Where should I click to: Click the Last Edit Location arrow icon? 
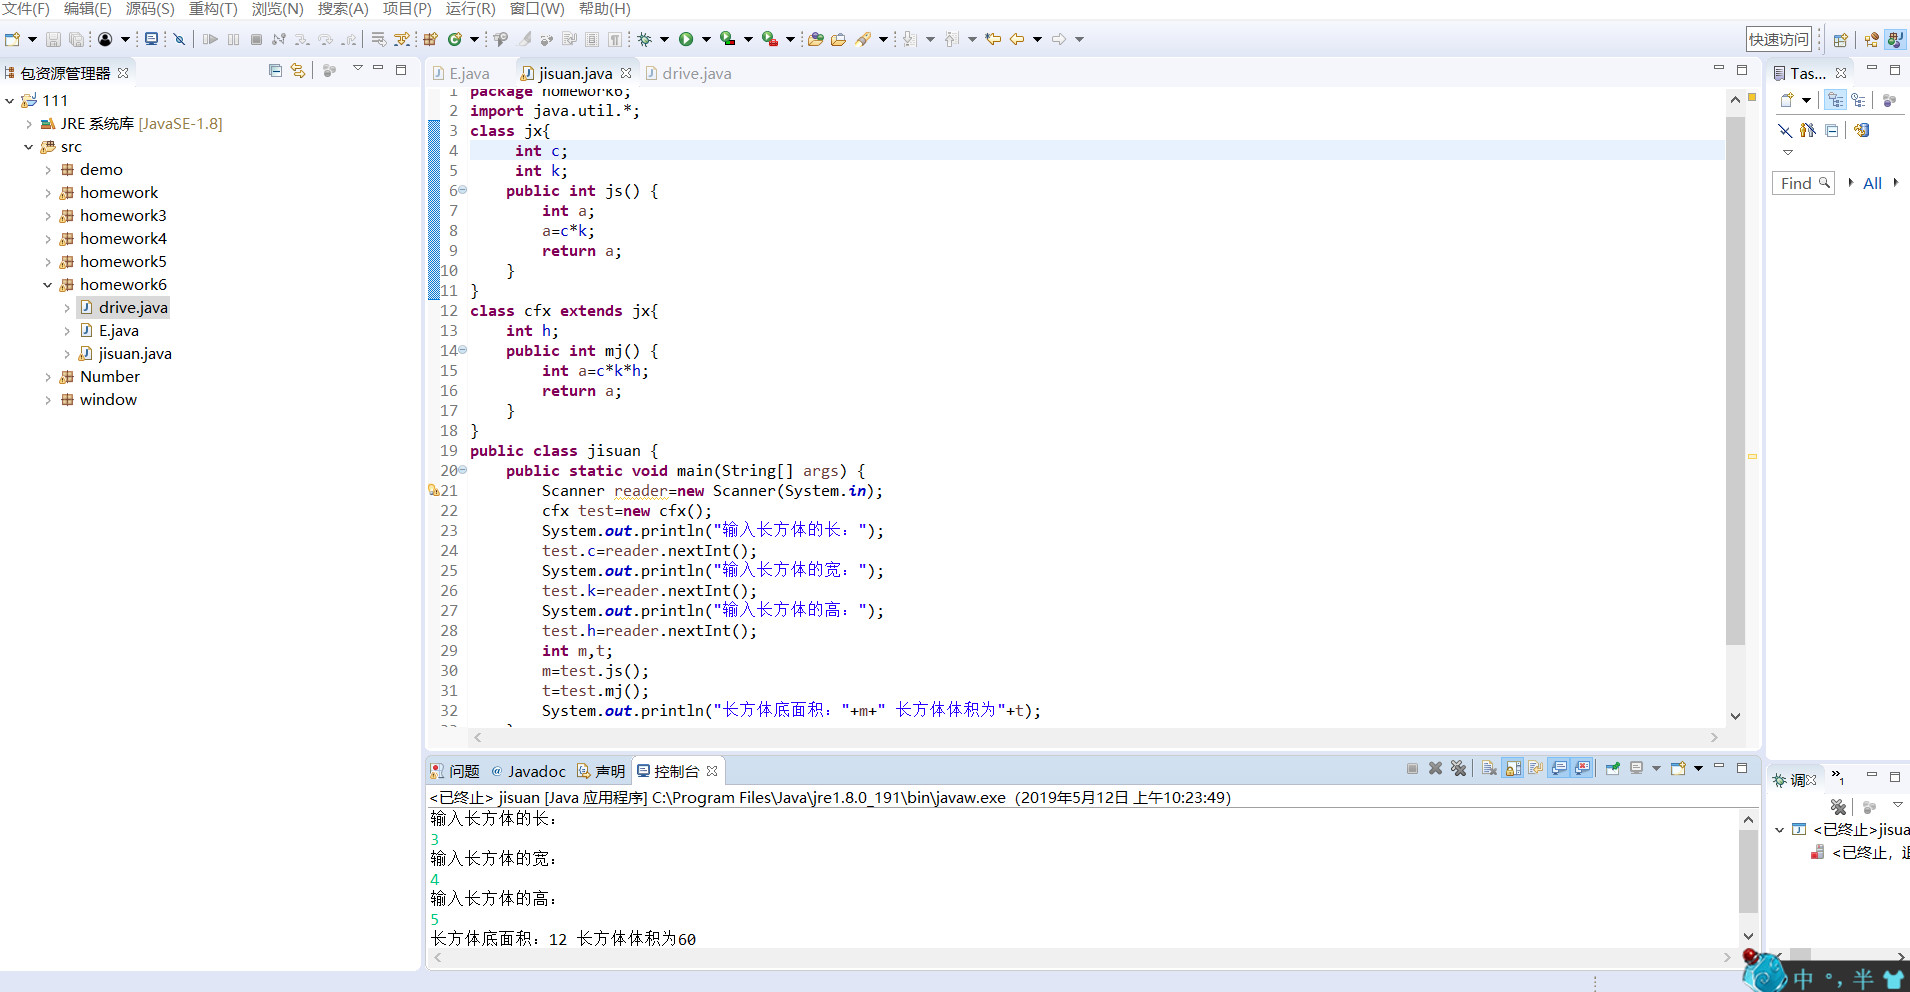(x=993, y=39)
